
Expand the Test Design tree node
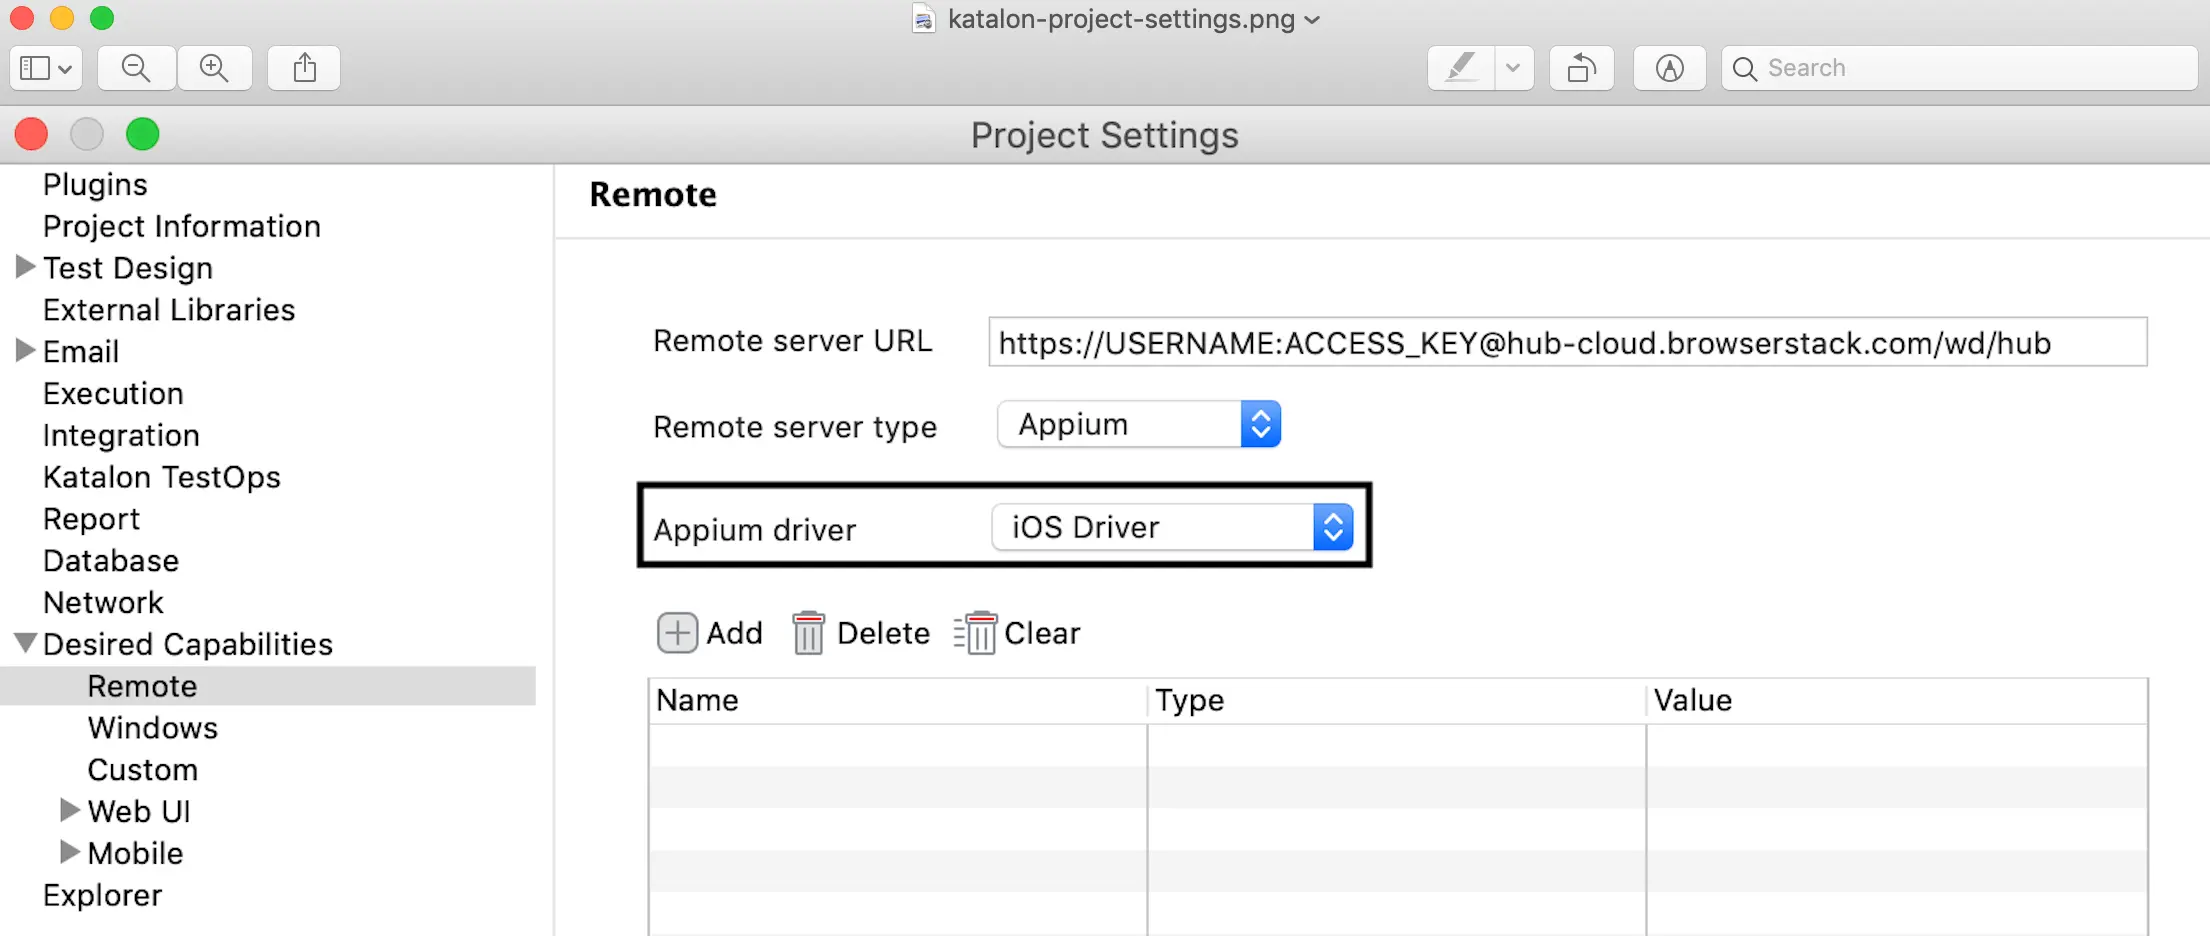click(x=26, y=267)
